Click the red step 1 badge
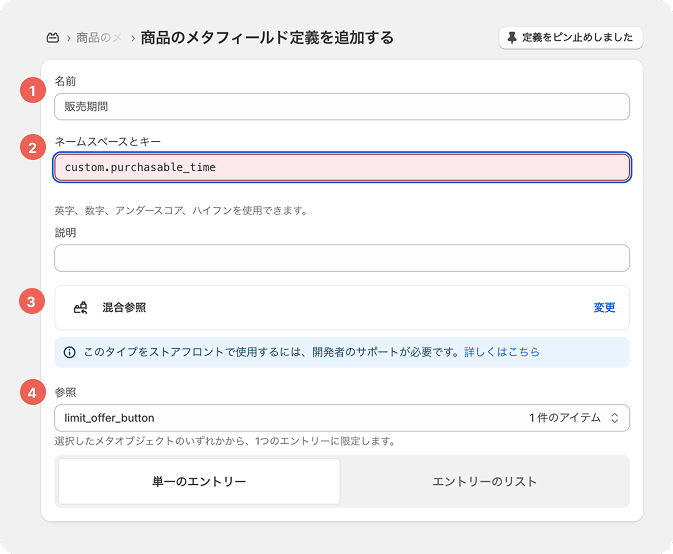Image resolution: width=673 pixels, height=554 pixels. 33,91
